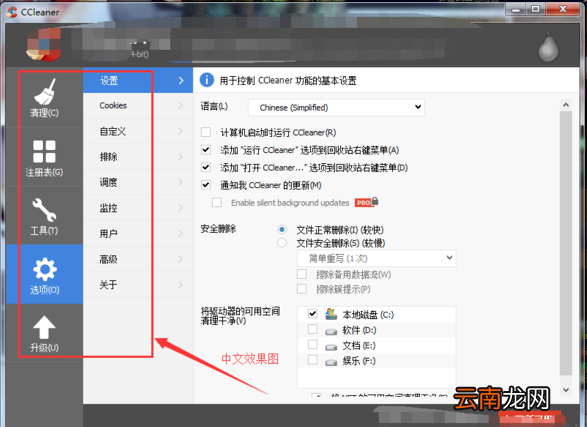The width and height of the screenshot is (587, 427).
Task: Click the 将驱动器的可用空间清理干净 label
Action: (x=240, y=316)
